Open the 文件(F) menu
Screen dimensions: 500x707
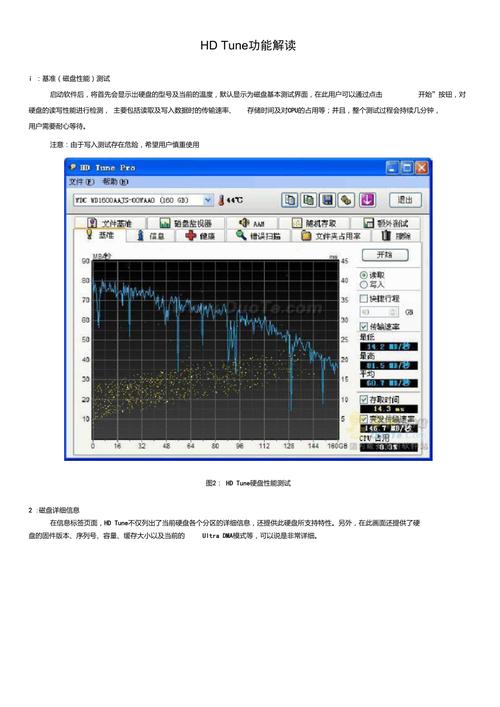81,182
